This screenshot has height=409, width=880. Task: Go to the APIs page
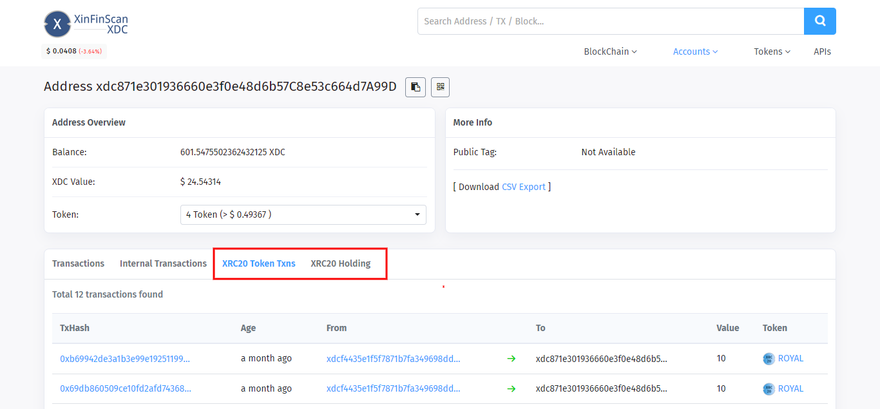pyautogui.click(x=822, y=52)
